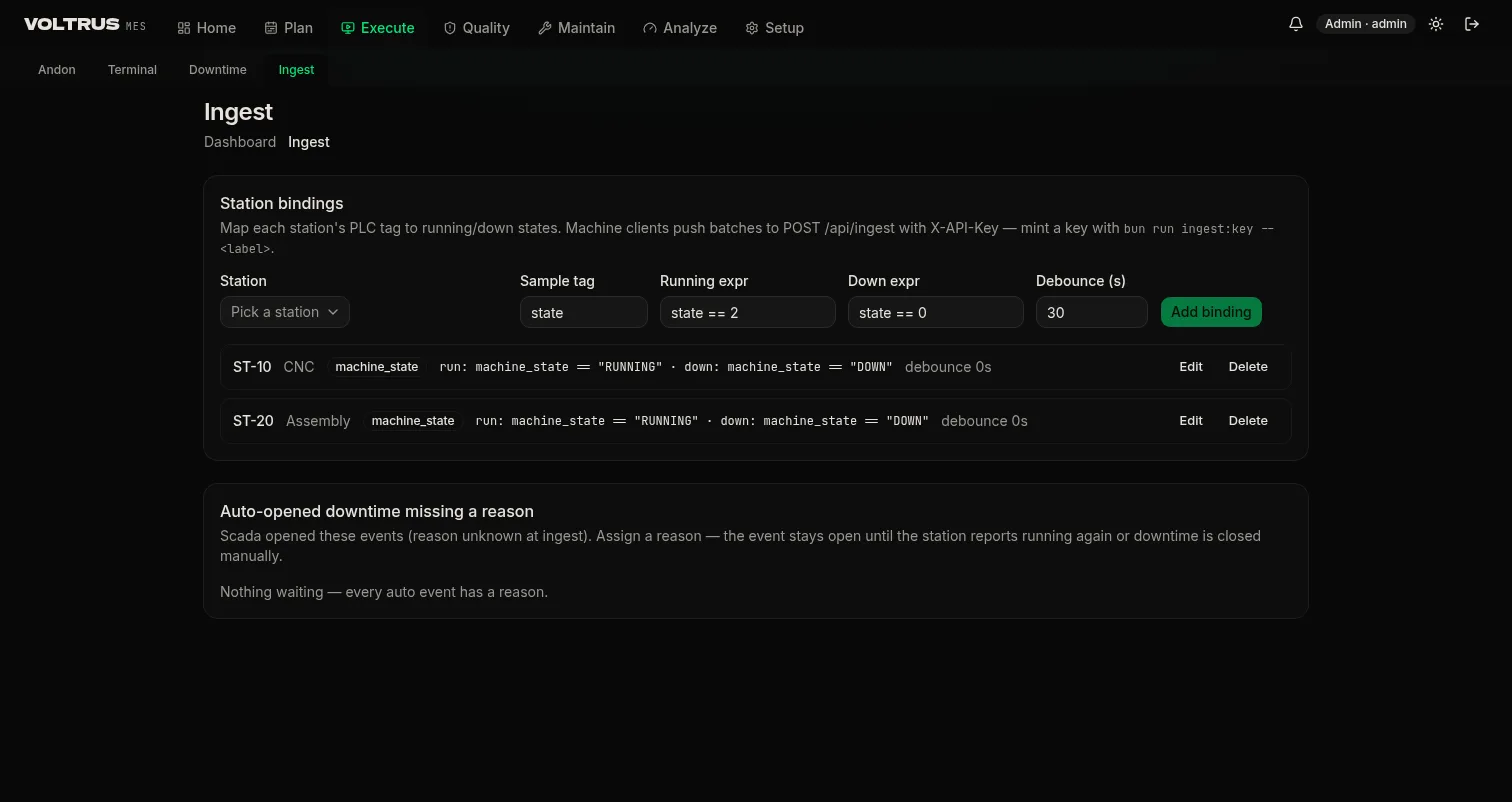The height and width of the screenshot is (802, 1512).
Task: Click debounce 0s in ST-20 row
Action: coord(984,421)
